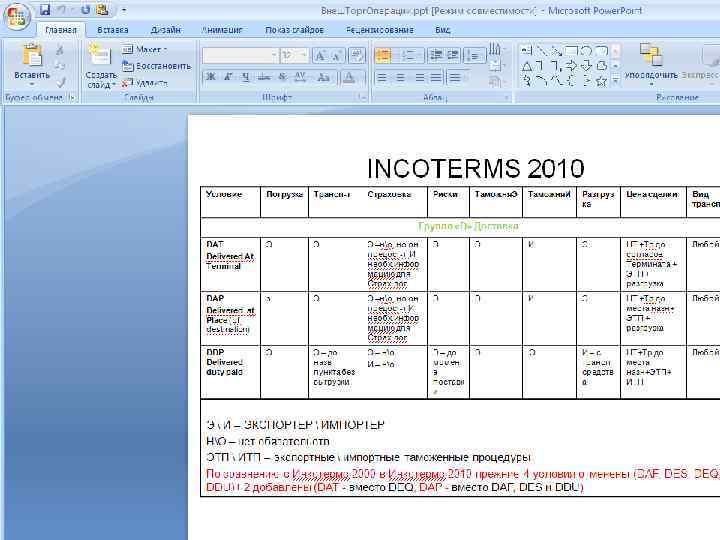Select the arrow line shape

557,50
